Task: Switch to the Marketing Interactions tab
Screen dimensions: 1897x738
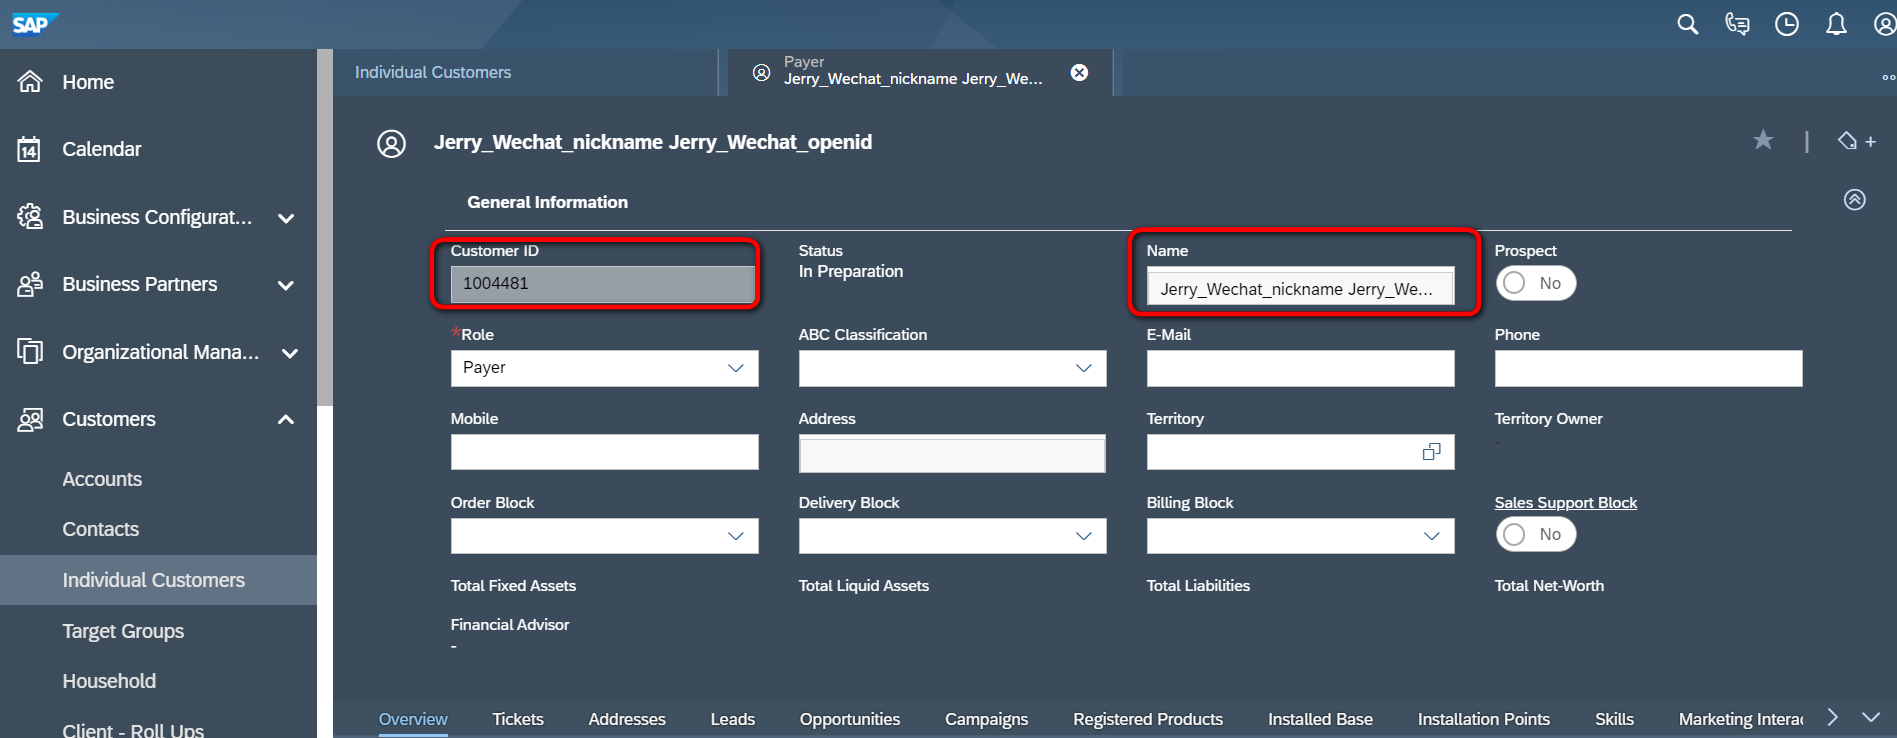Action: point(1741,719)
